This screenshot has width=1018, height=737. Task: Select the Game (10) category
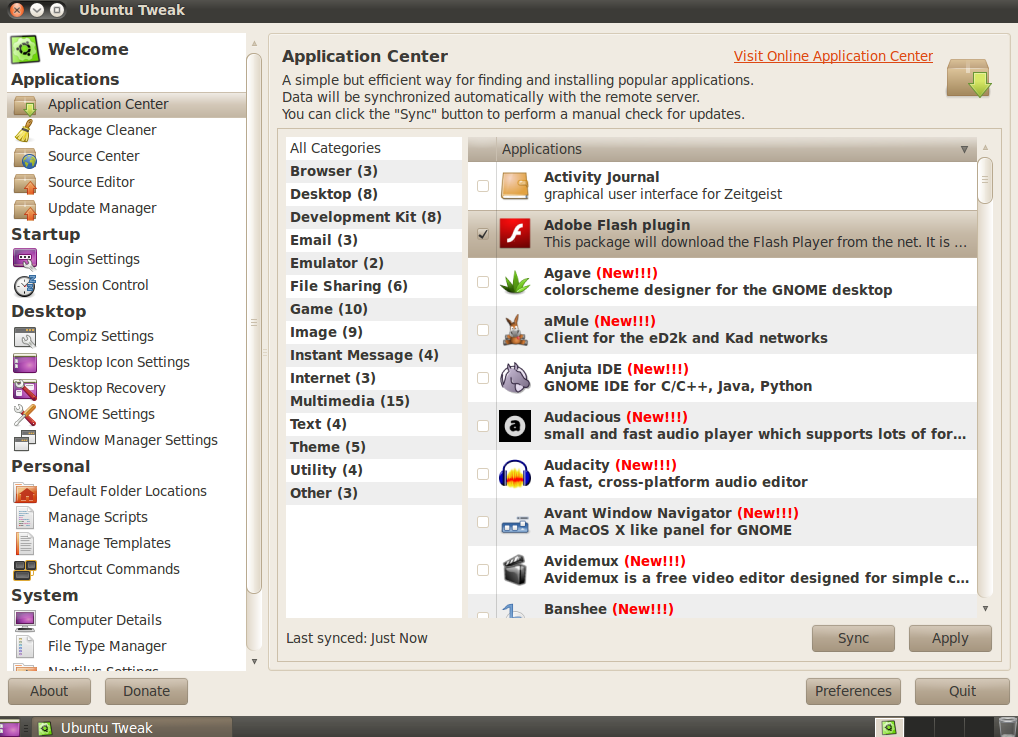point(374,310)
